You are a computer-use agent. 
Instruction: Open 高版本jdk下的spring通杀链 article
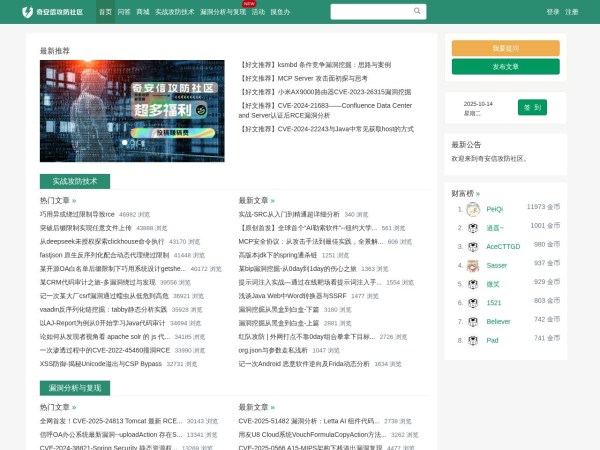[277, 255]
